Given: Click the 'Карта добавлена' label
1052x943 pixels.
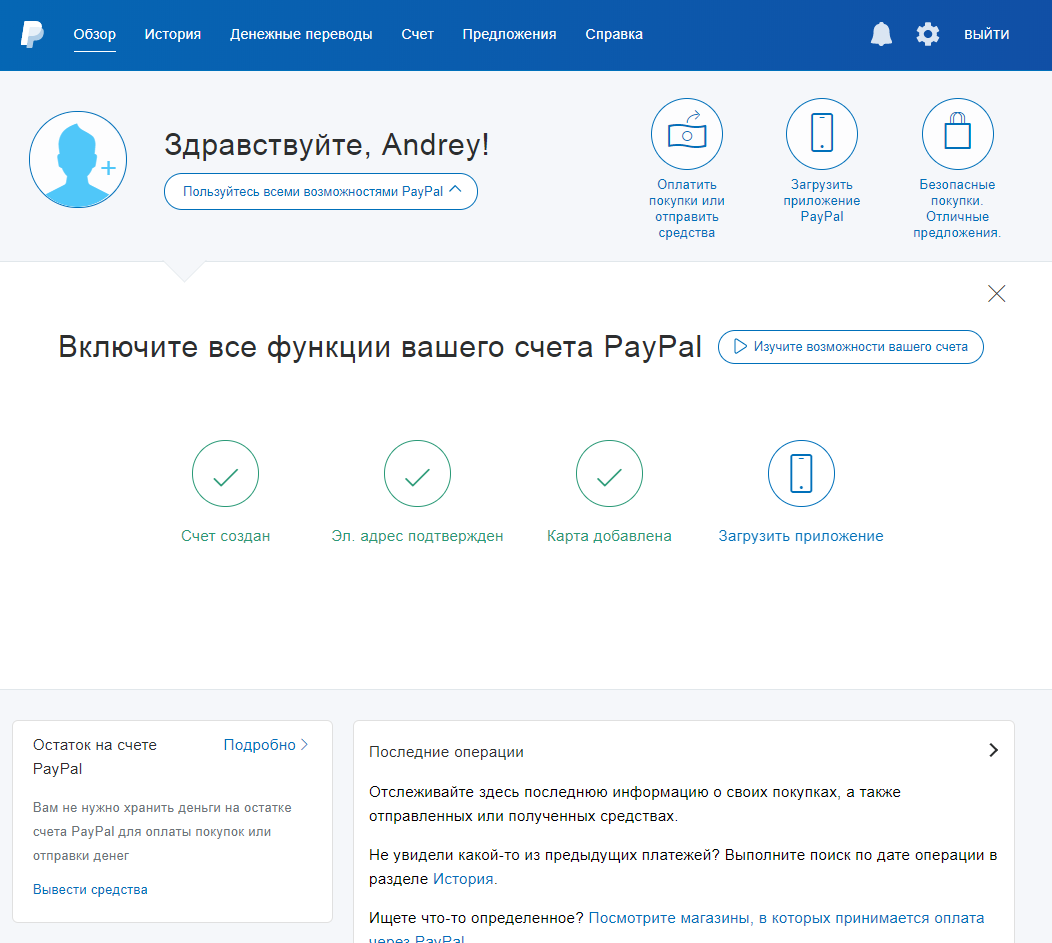Looking at the screenshot, I should coord(609,536).
